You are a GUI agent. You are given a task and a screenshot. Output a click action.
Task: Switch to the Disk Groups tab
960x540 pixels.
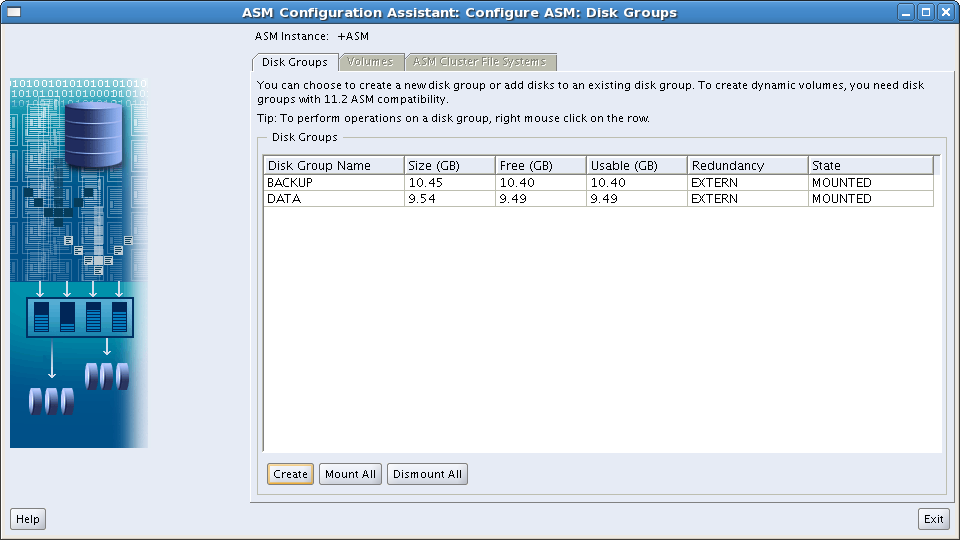(295, 62)
